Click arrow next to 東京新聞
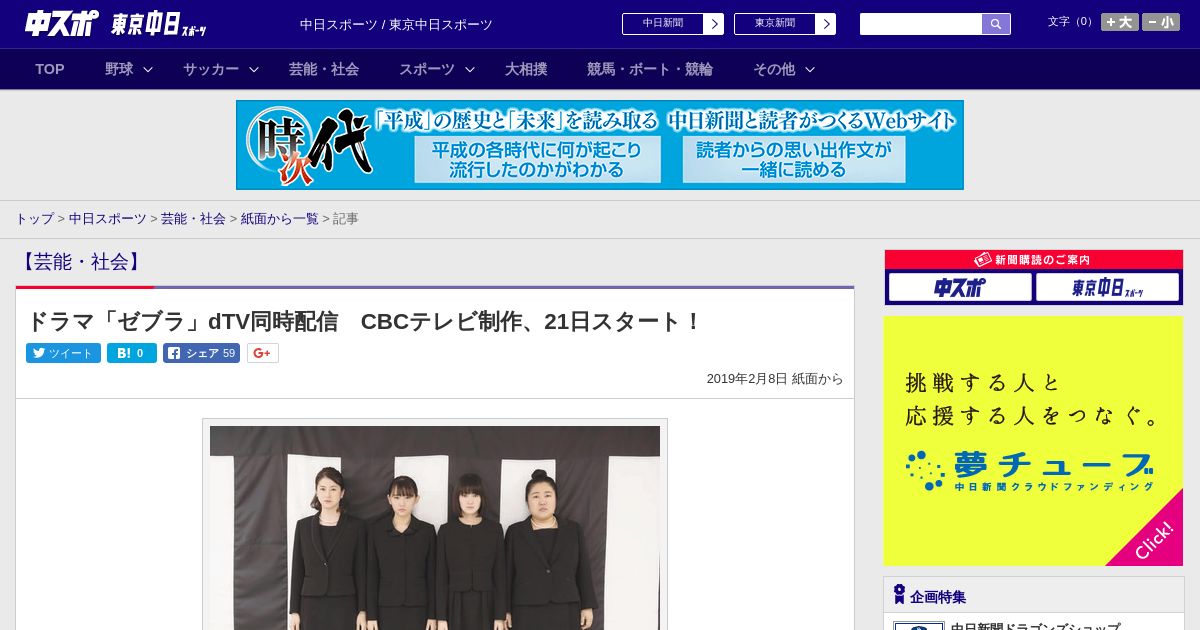This screenshot has width=1200, height=630. point(825,24)
